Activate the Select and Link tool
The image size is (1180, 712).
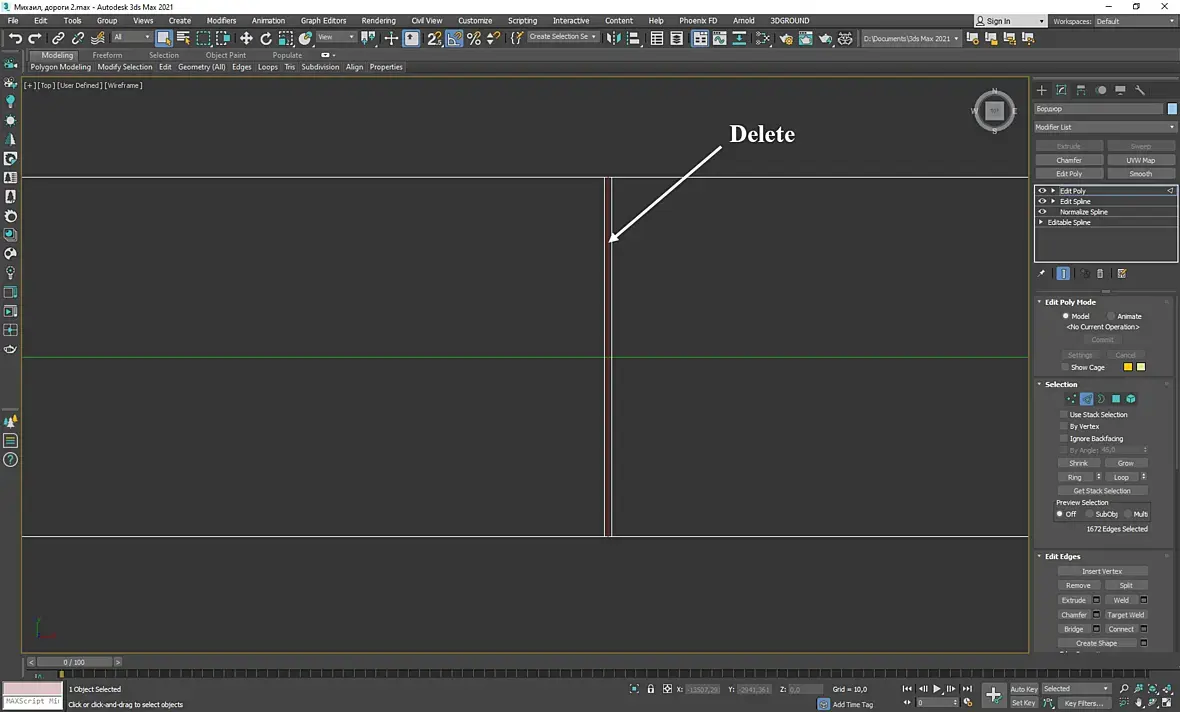[58, 38]
